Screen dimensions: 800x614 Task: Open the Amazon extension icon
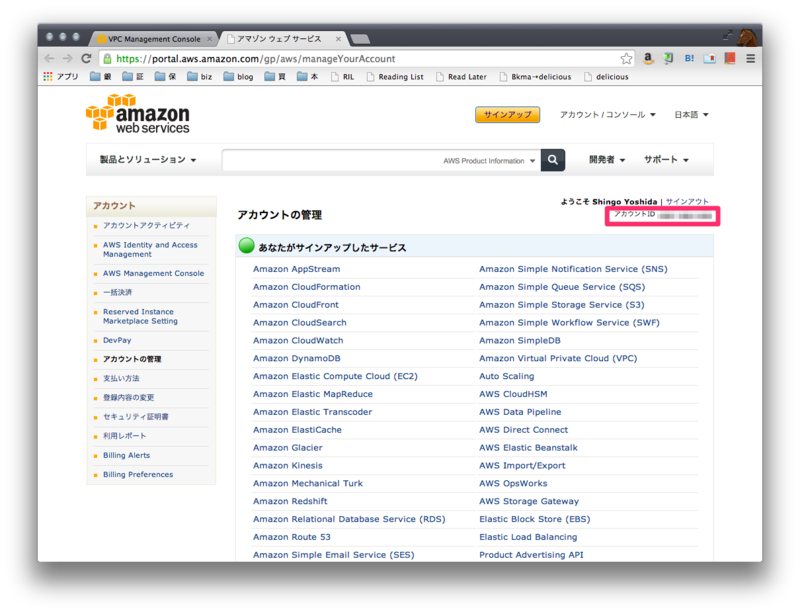pos(648,58)
